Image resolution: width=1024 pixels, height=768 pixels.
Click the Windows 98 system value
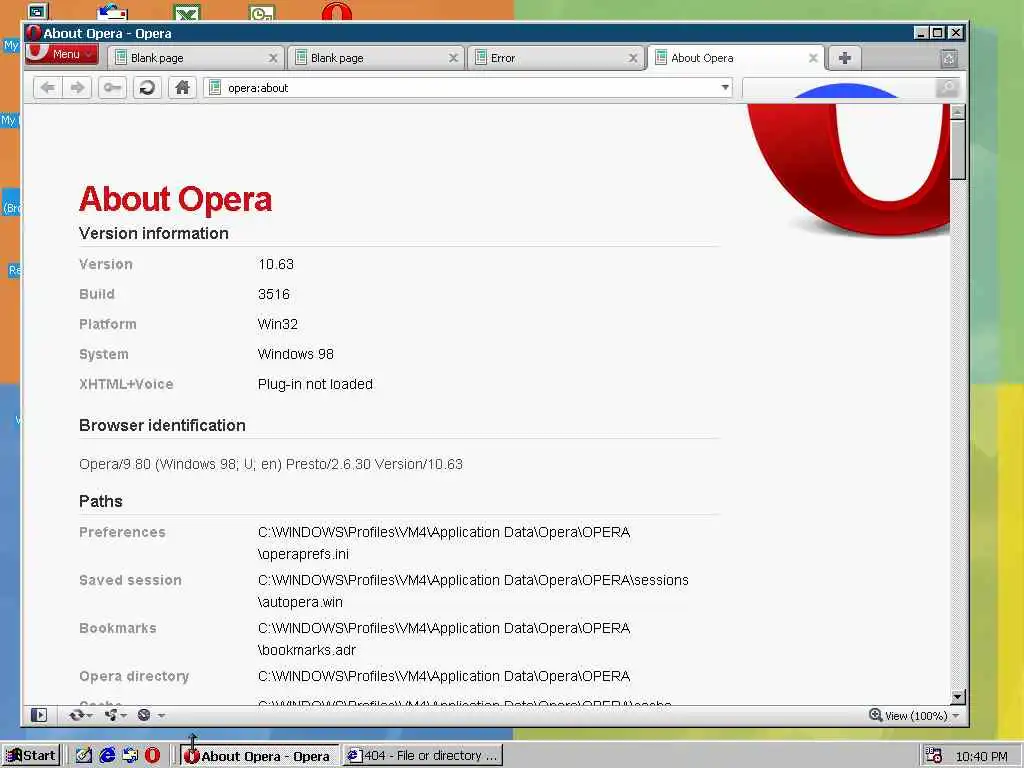coord(295,355)
